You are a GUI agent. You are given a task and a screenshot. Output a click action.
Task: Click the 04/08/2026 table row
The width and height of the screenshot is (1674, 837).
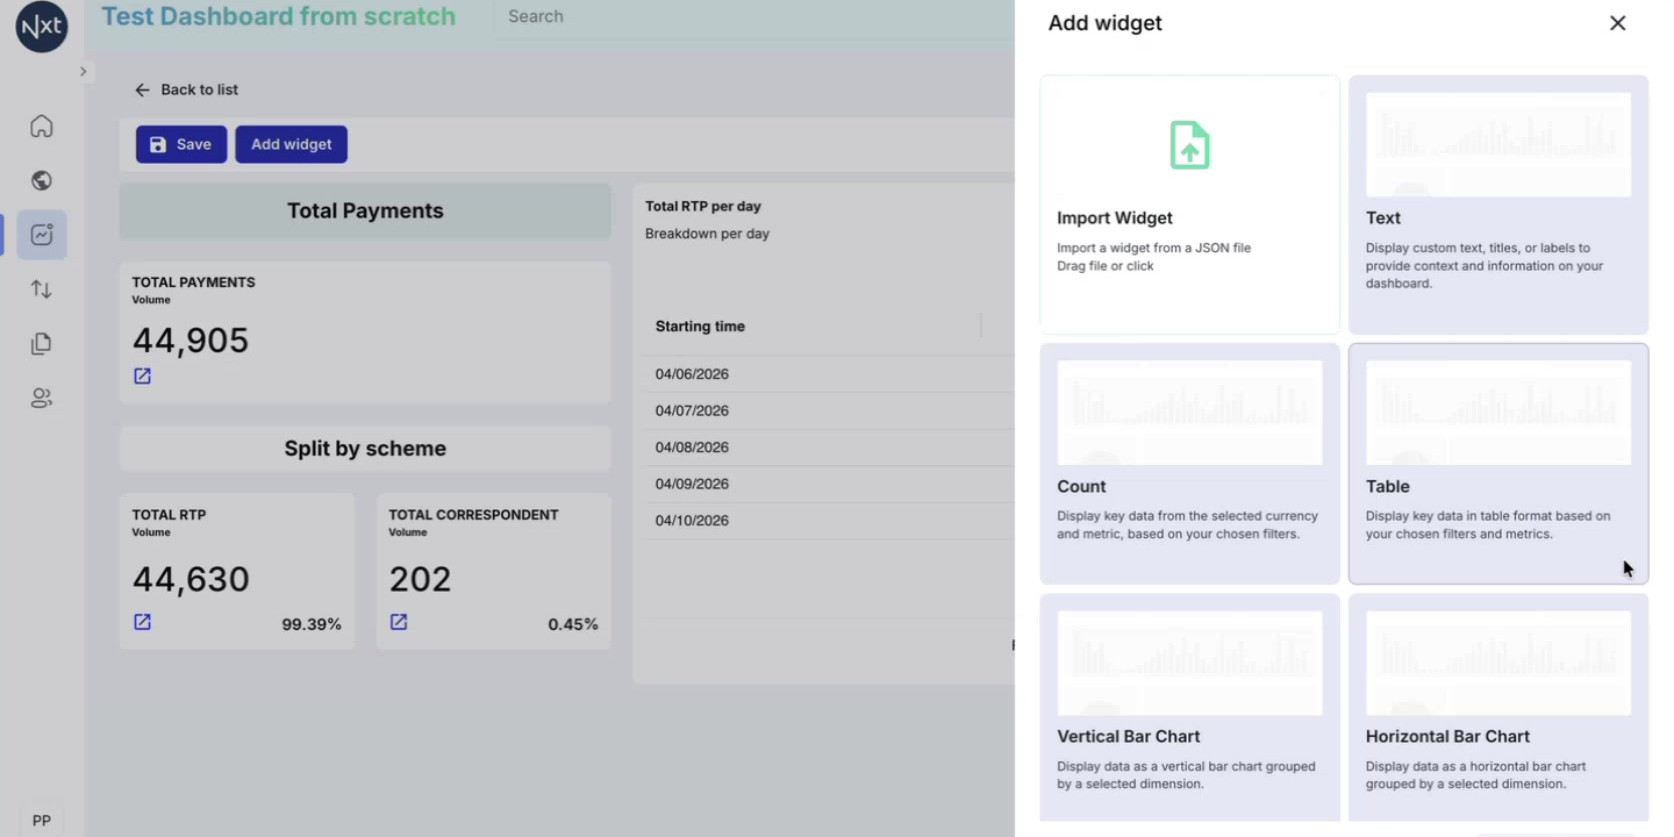828,447
